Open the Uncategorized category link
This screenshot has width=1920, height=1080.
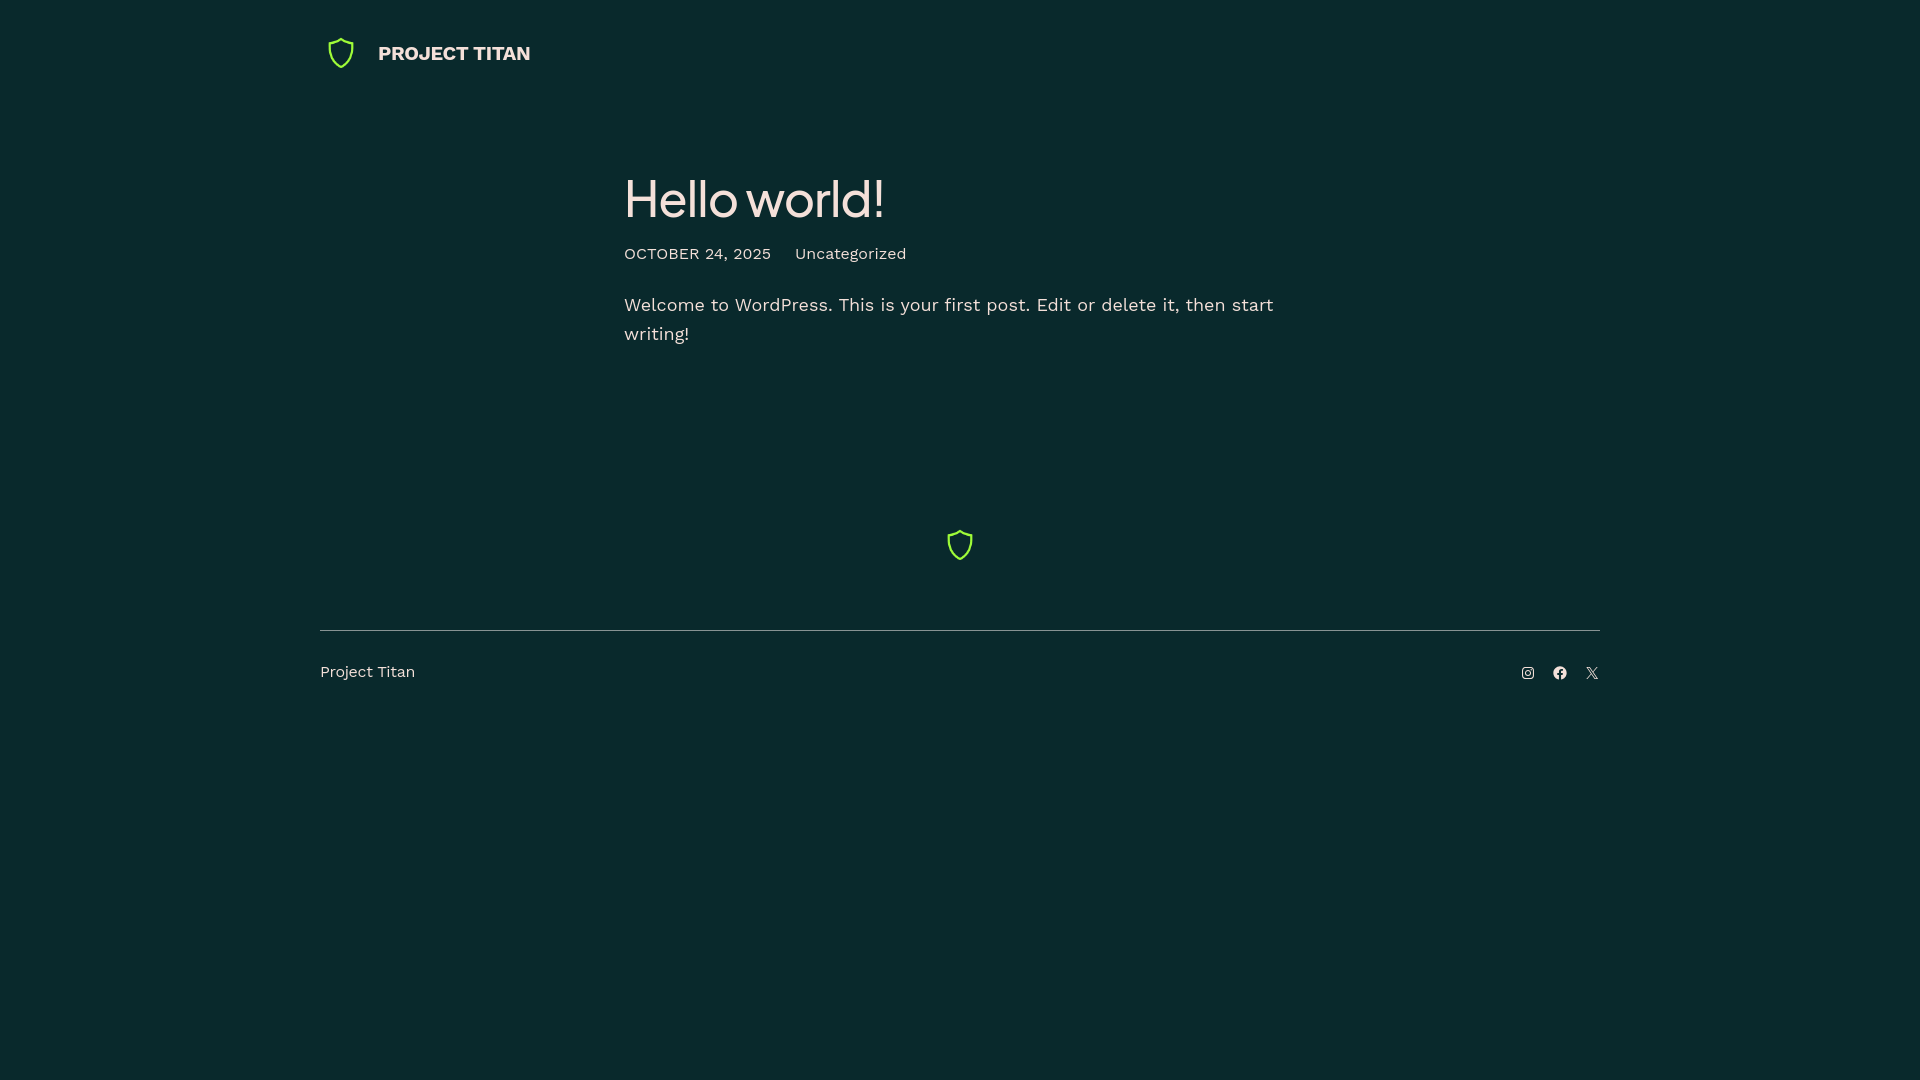[x=850, y=254]
